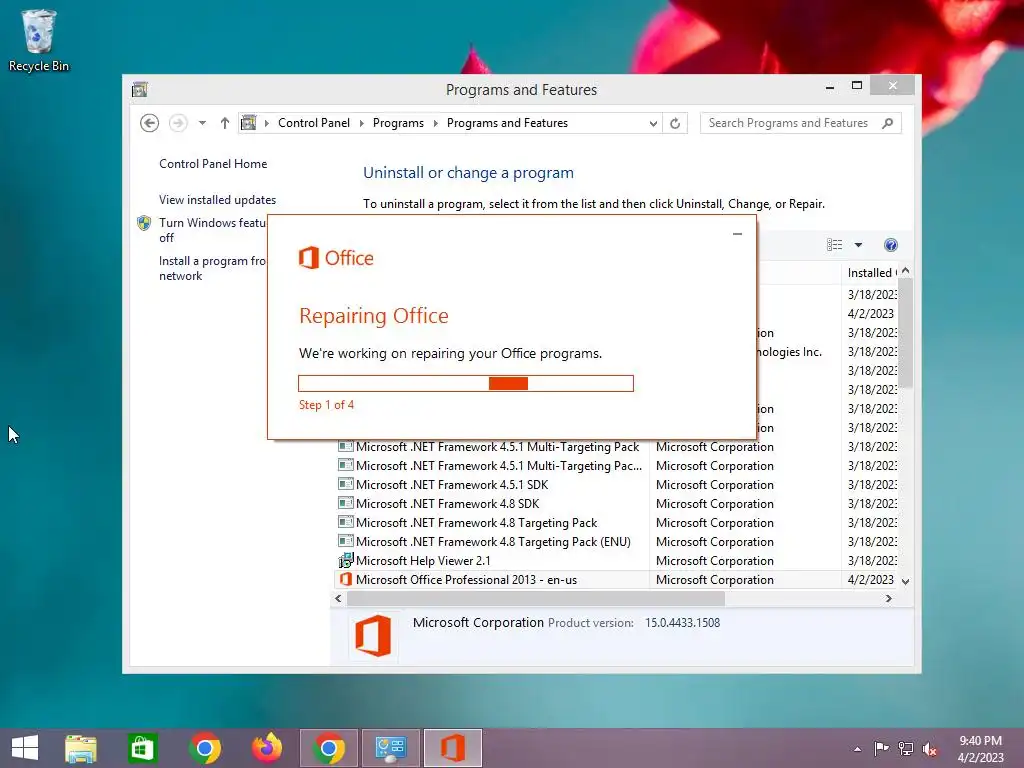Switch to the running Chrome window

[329, 748]
